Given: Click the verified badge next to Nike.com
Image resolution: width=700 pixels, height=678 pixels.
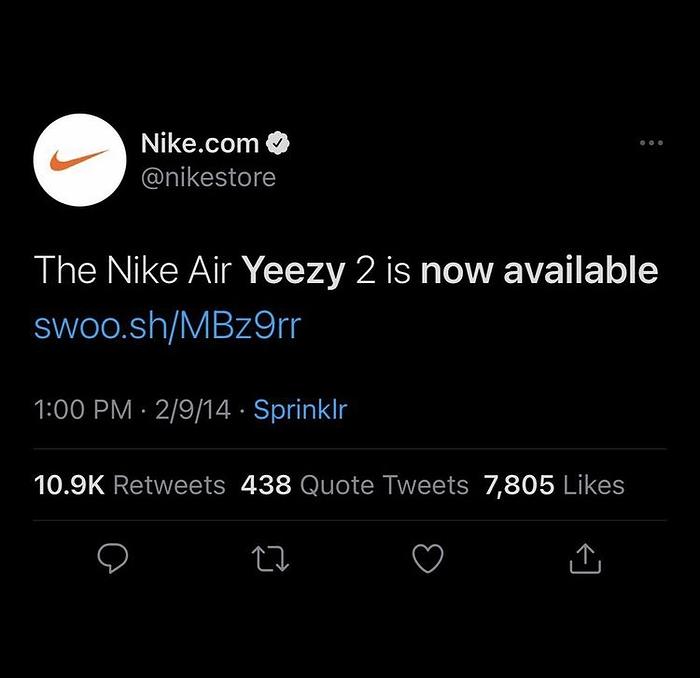Looking at the screenshot, I should [278, 143].
